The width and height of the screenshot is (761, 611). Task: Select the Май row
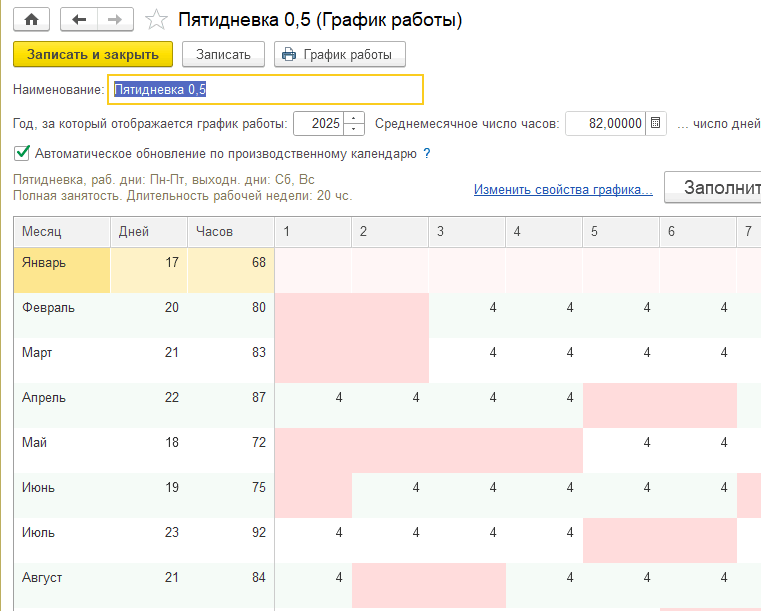387,450
